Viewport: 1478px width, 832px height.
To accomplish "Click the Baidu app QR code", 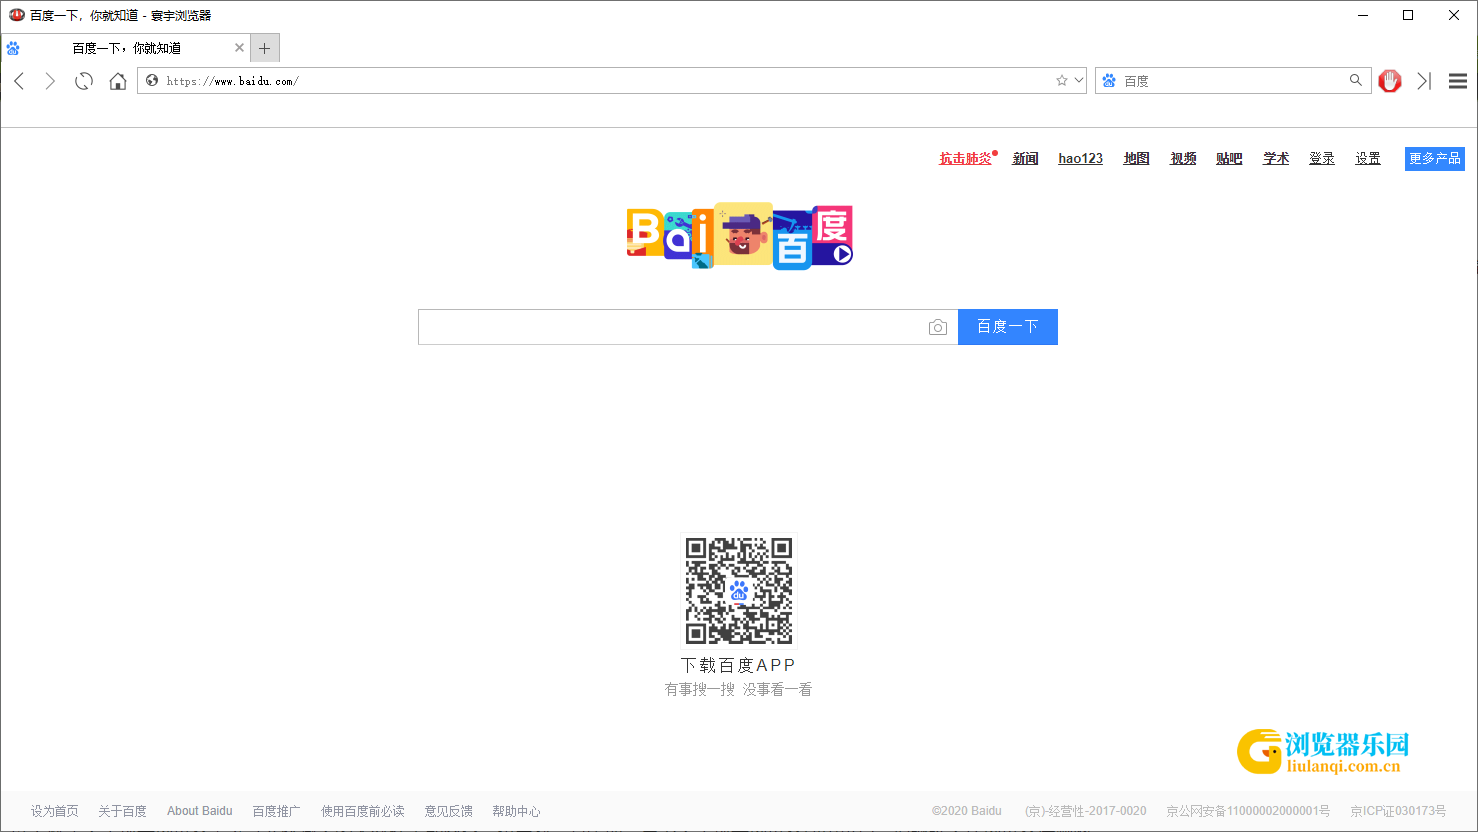I will [739, 591].
